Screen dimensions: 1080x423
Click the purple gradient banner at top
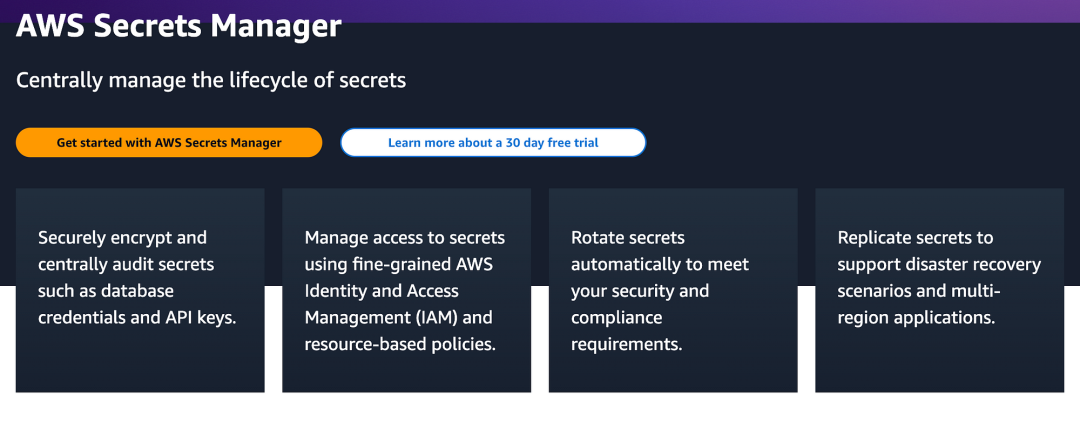click(x=700, y=8)
